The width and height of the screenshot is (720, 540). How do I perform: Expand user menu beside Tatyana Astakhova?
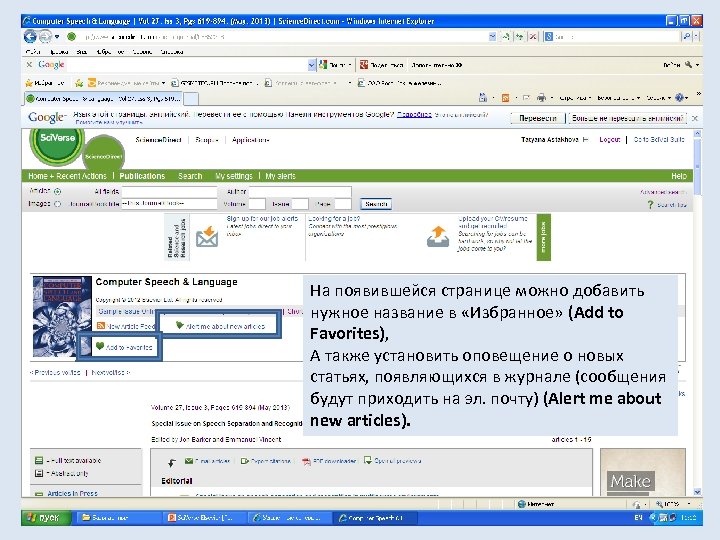tap(585, 140)
